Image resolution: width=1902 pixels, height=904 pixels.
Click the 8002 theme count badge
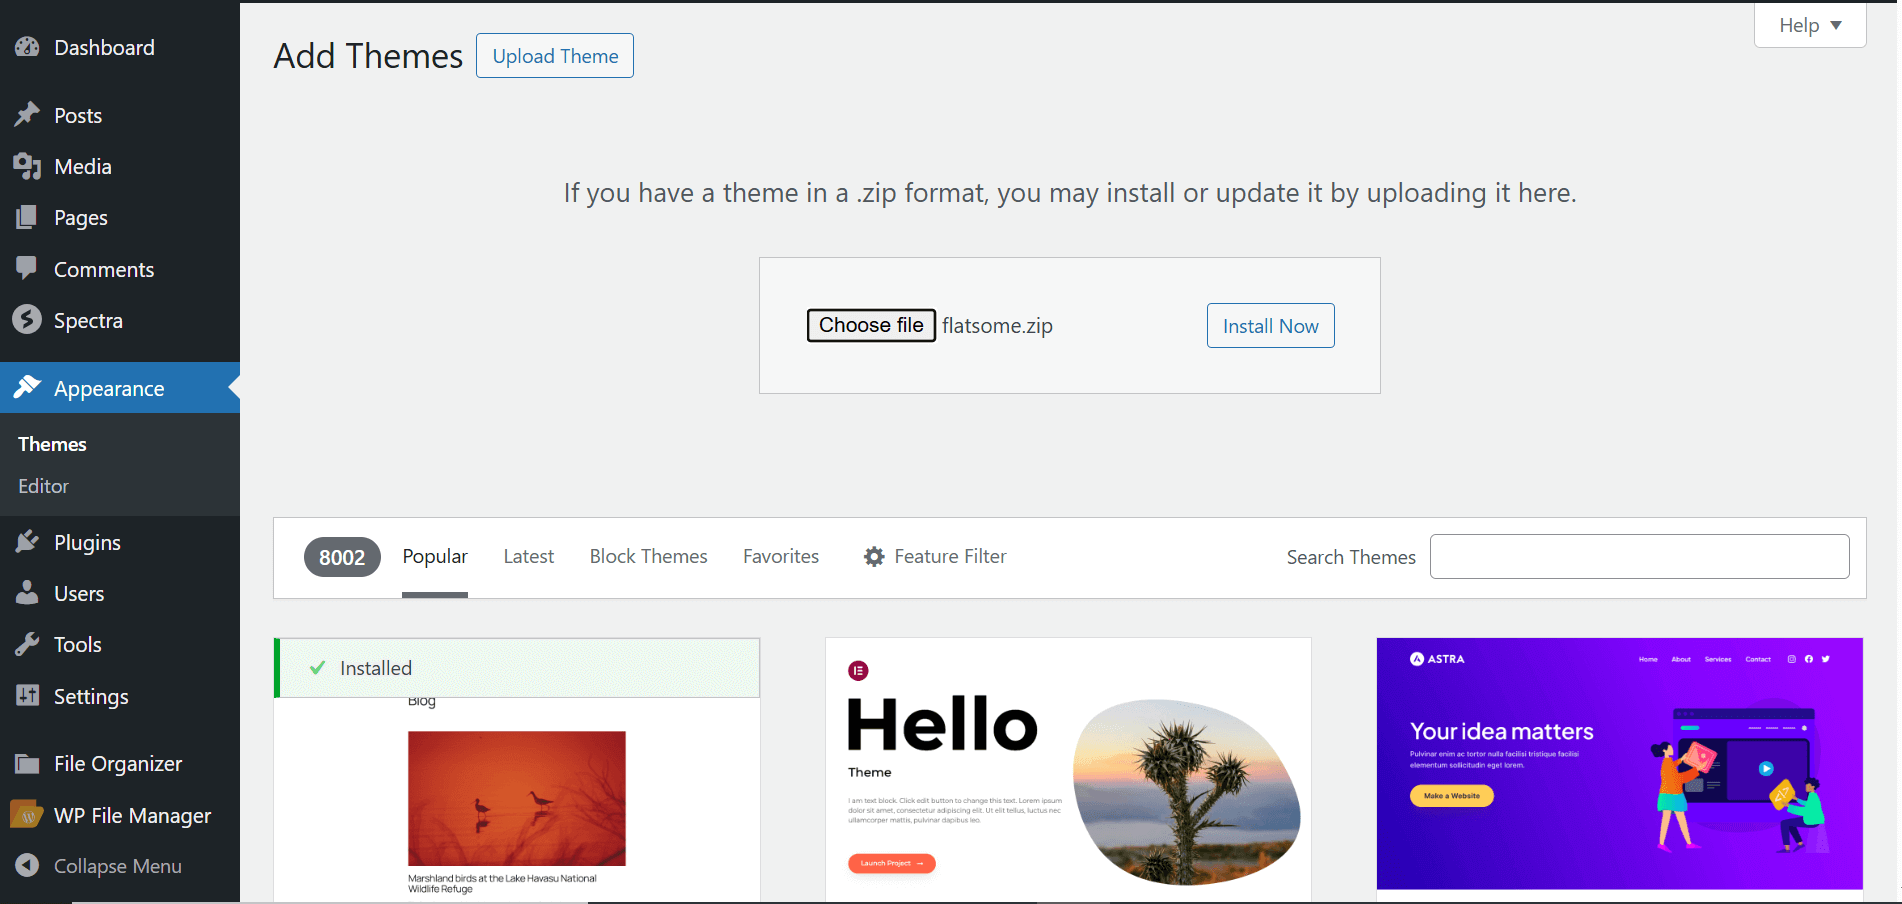click(342, 557)
